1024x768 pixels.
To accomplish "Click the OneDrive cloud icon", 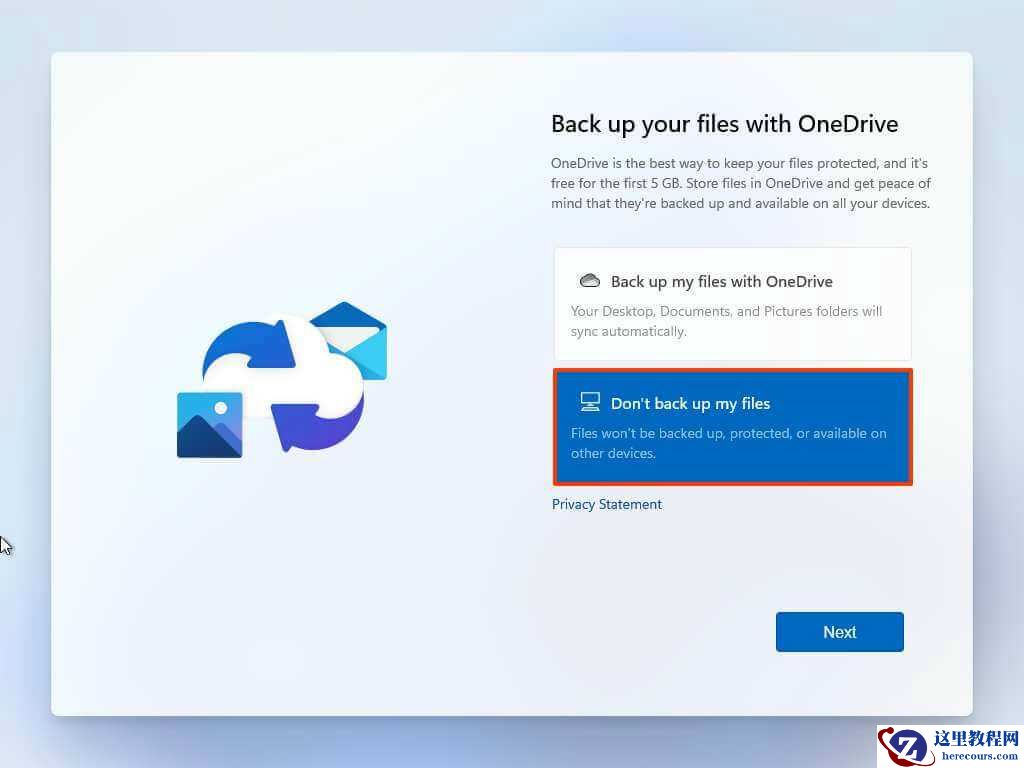I will click(589, 281).
